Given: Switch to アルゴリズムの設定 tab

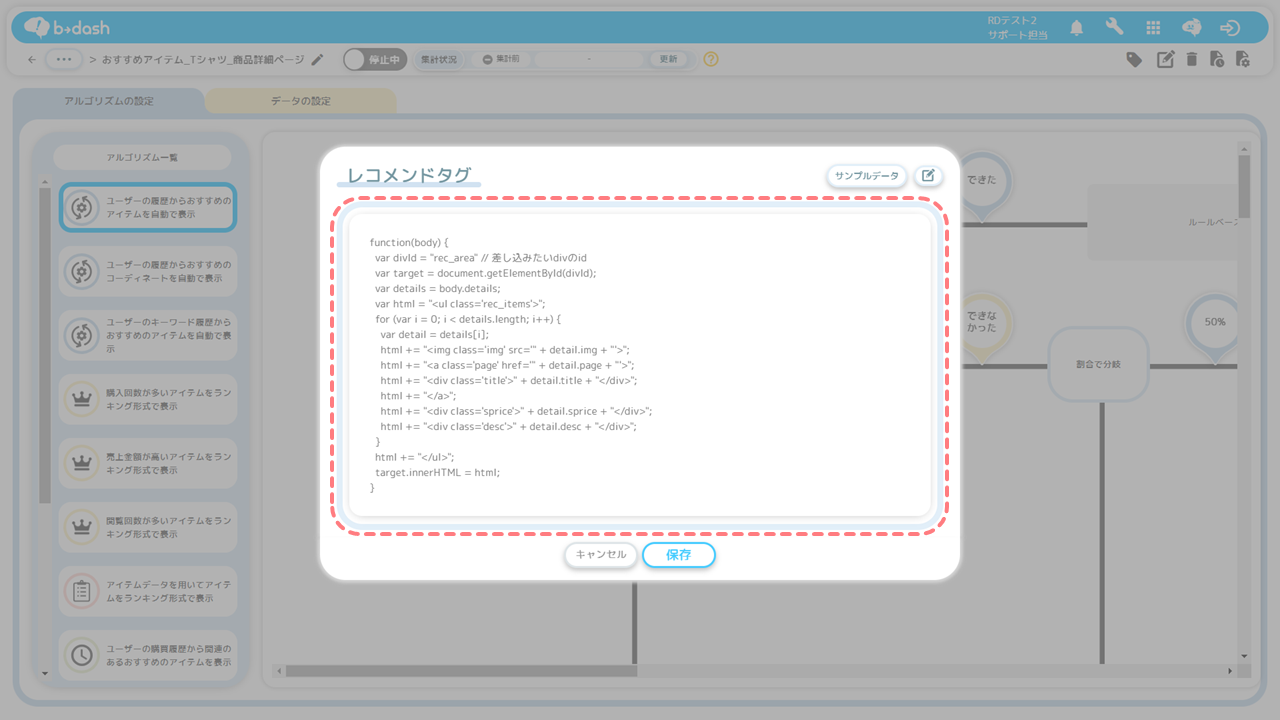Looking at the screenshot, I should [109, 101].
